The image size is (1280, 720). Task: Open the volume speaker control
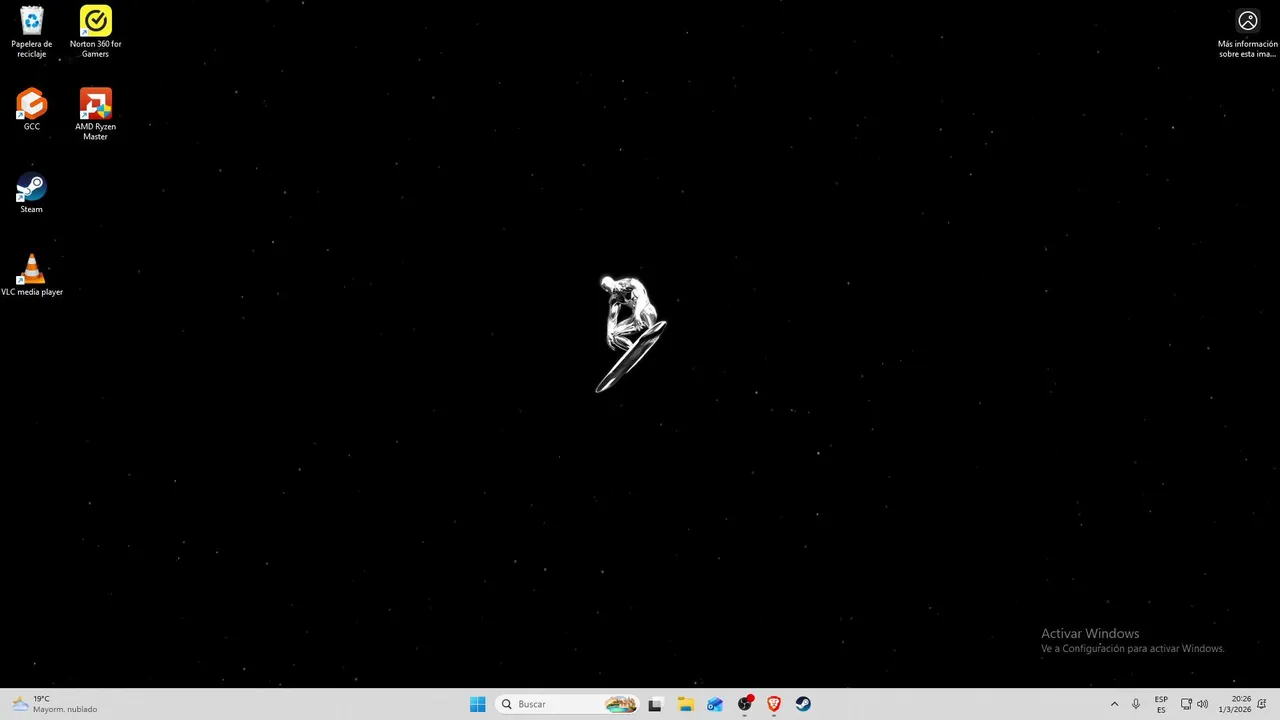1202,704
